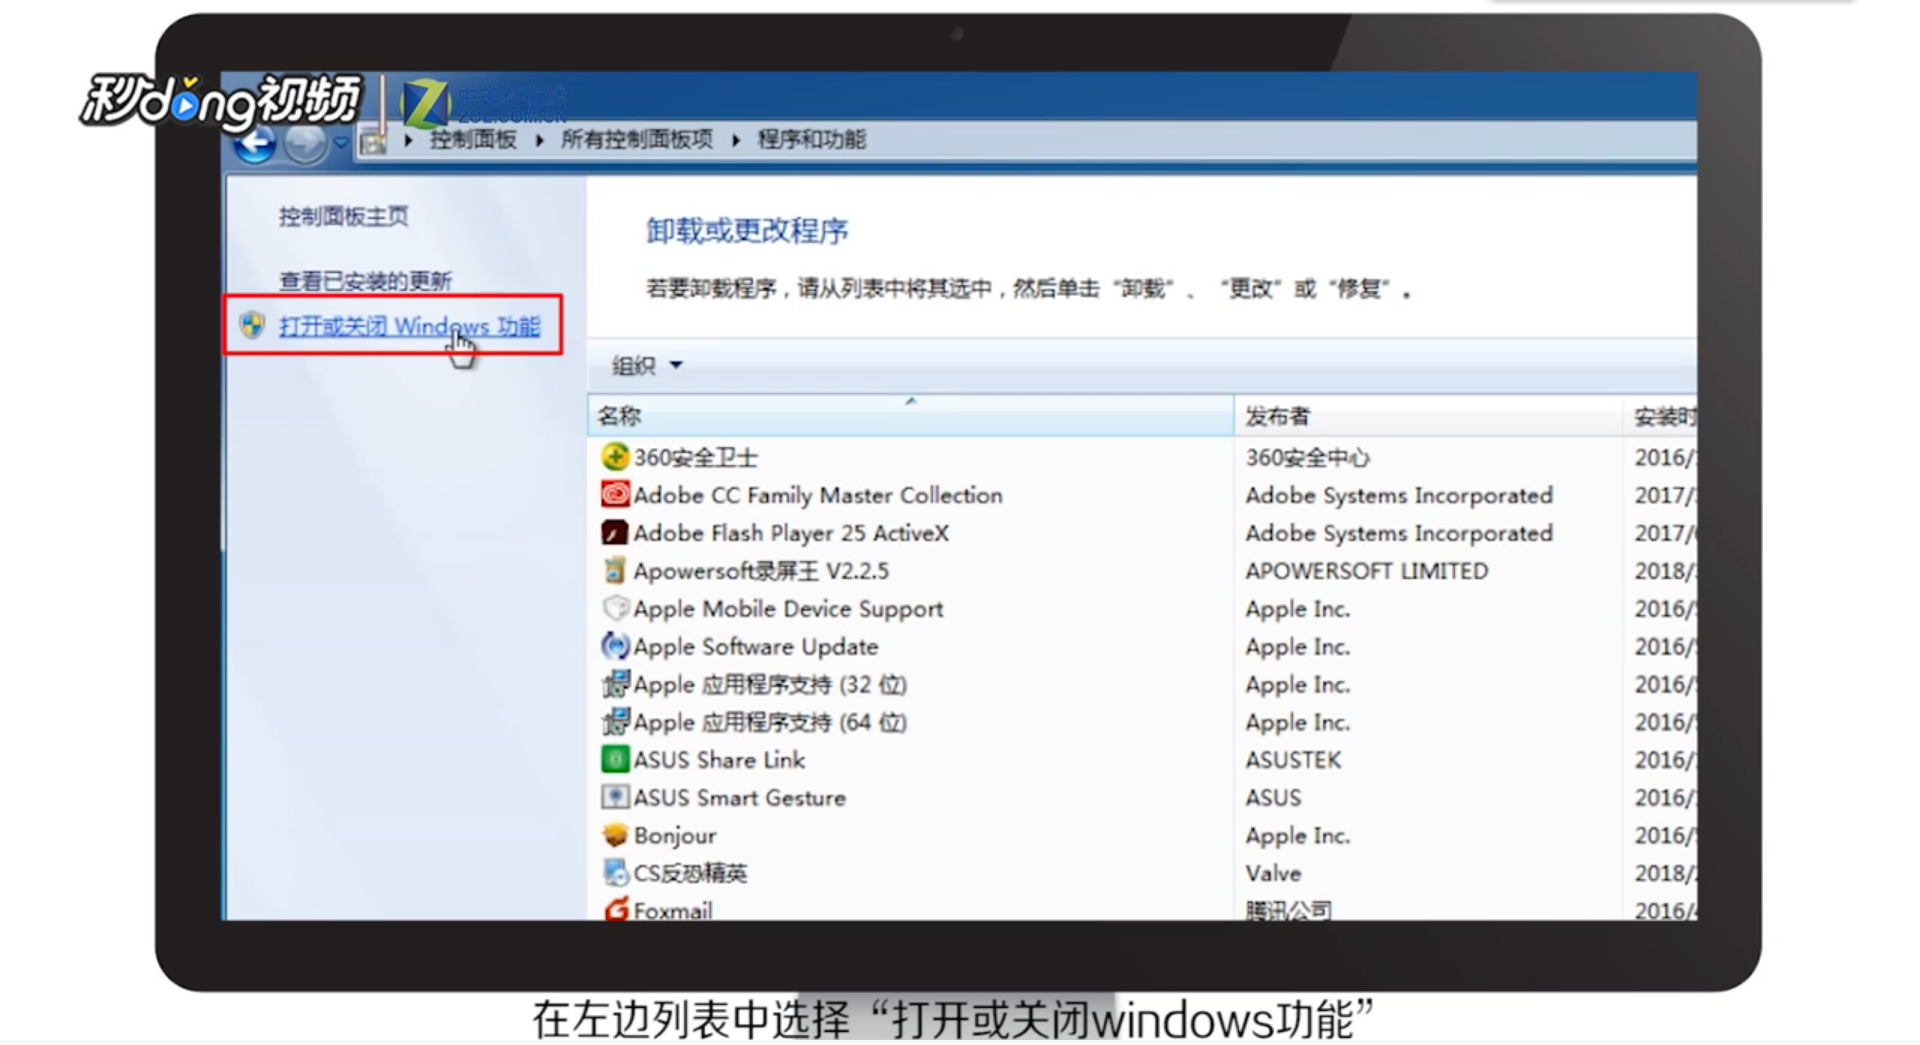Click the Back navigation arrow button

coord(255,144)
